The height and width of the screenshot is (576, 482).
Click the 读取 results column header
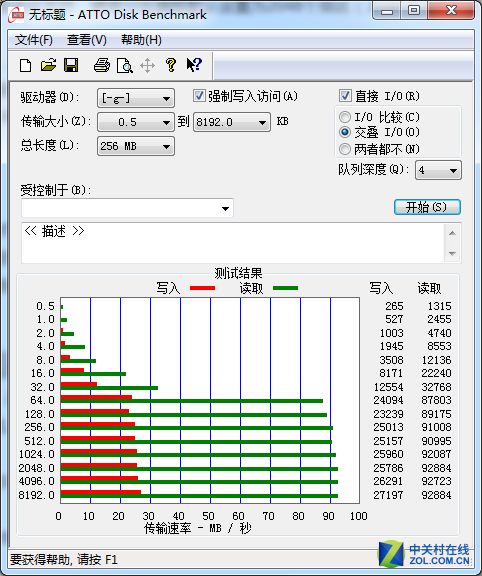[429, 288]
